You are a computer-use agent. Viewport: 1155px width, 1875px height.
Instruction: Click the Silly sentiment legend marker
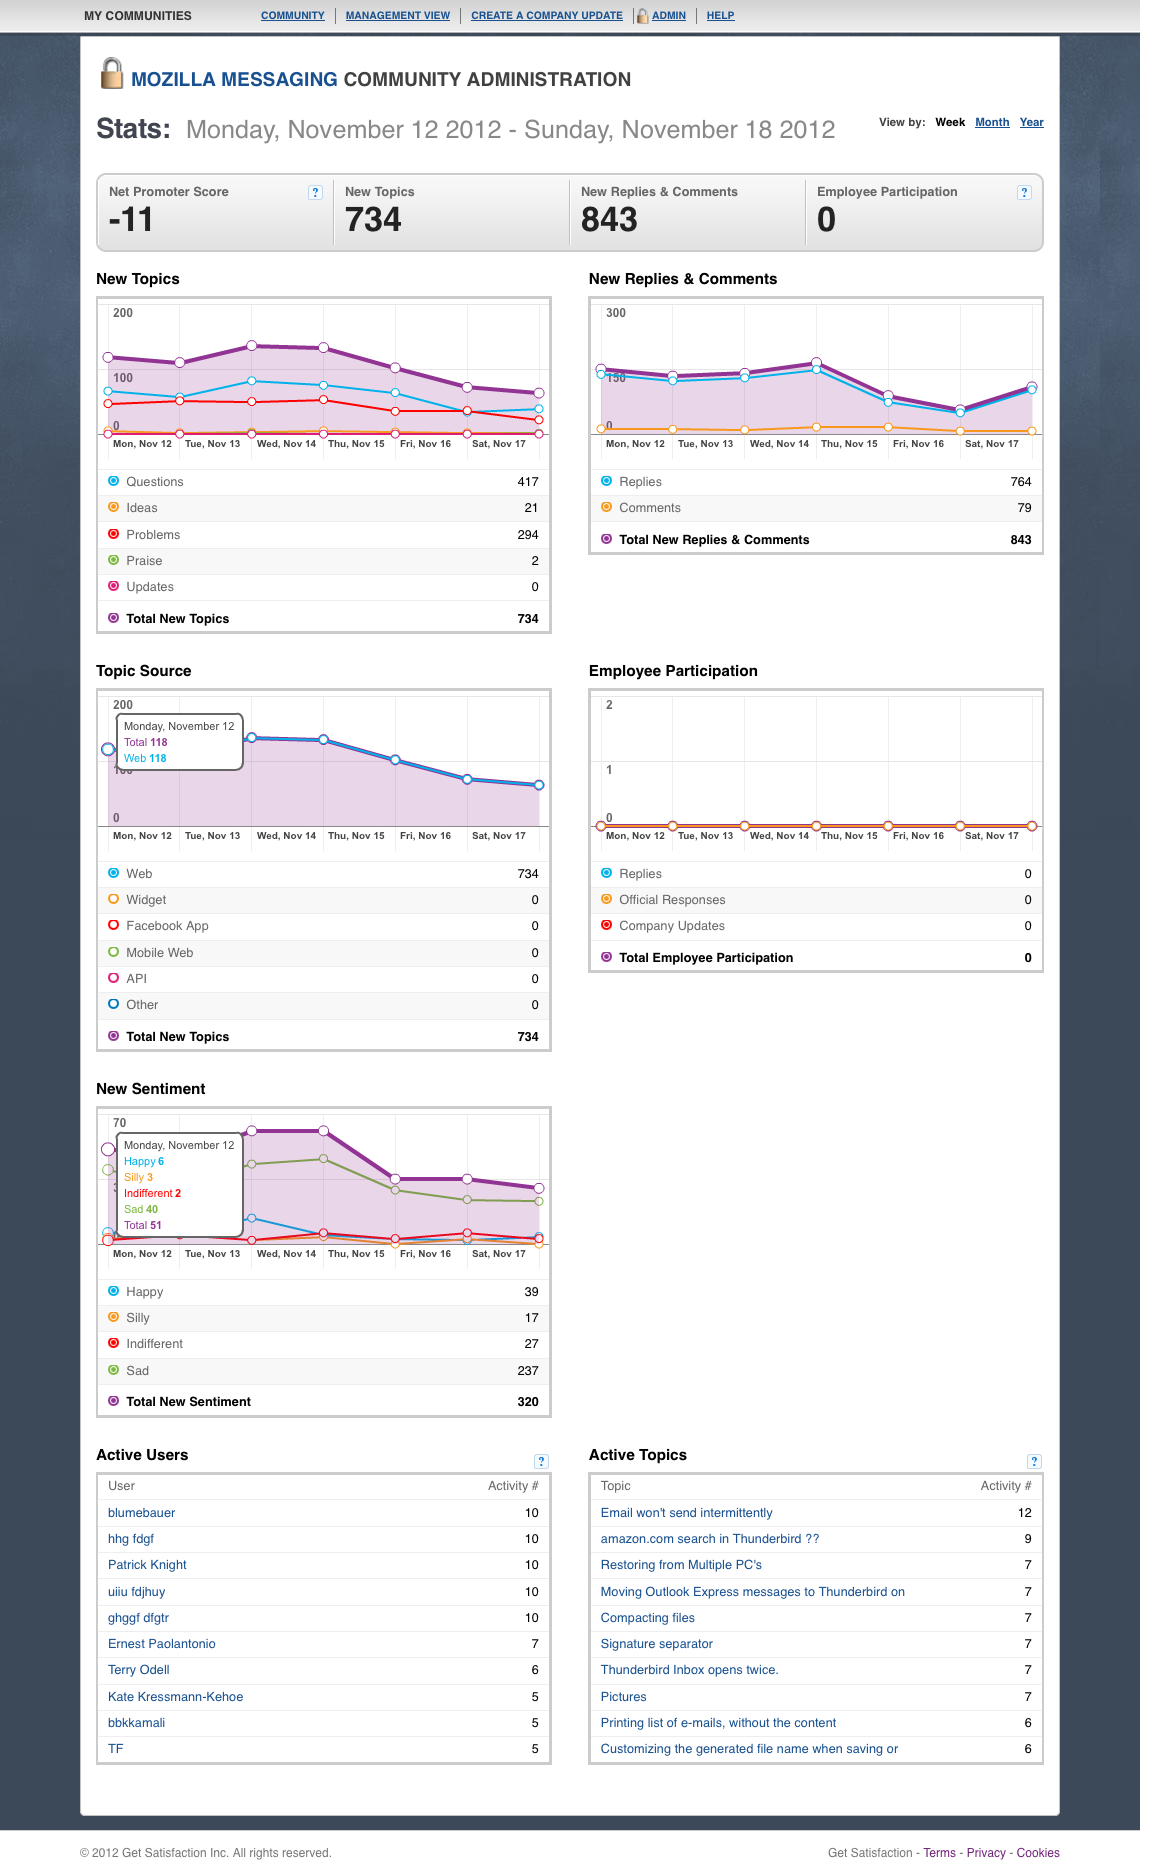click(113, 1317)
